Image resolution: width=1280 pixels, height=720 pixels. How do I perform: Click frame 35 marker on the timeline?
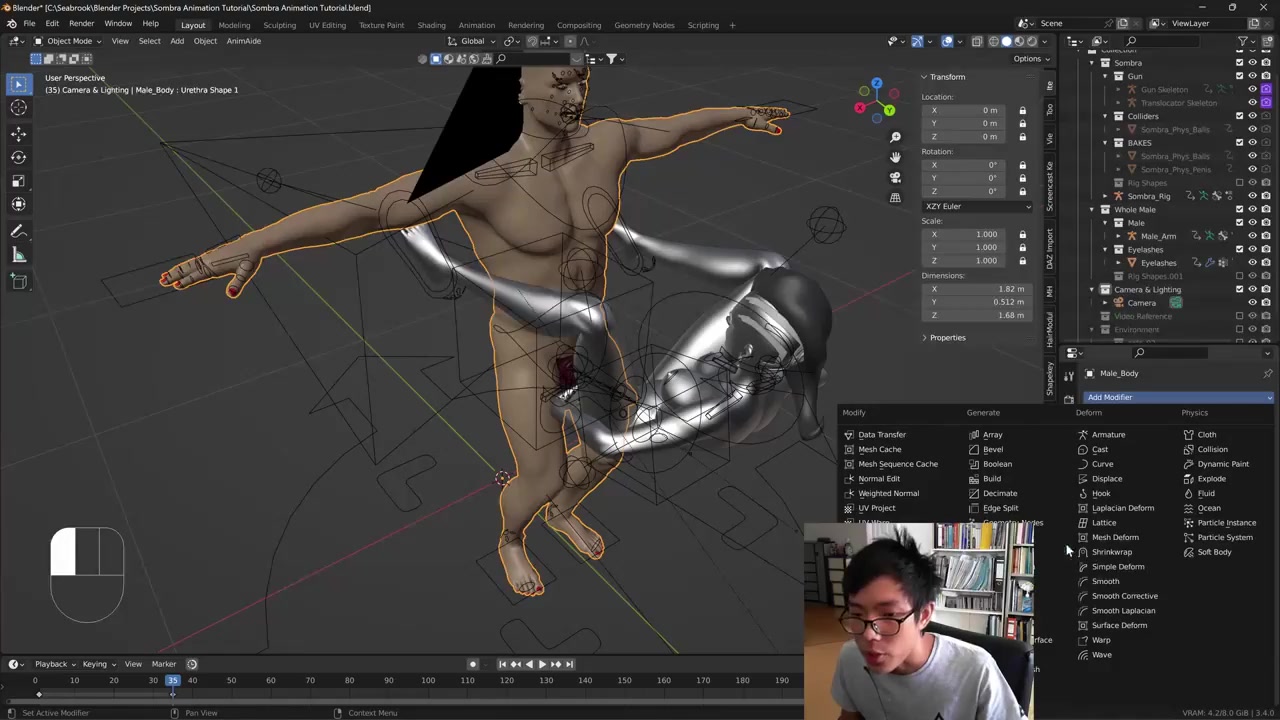pyautogui.click(x=172, y=681)
